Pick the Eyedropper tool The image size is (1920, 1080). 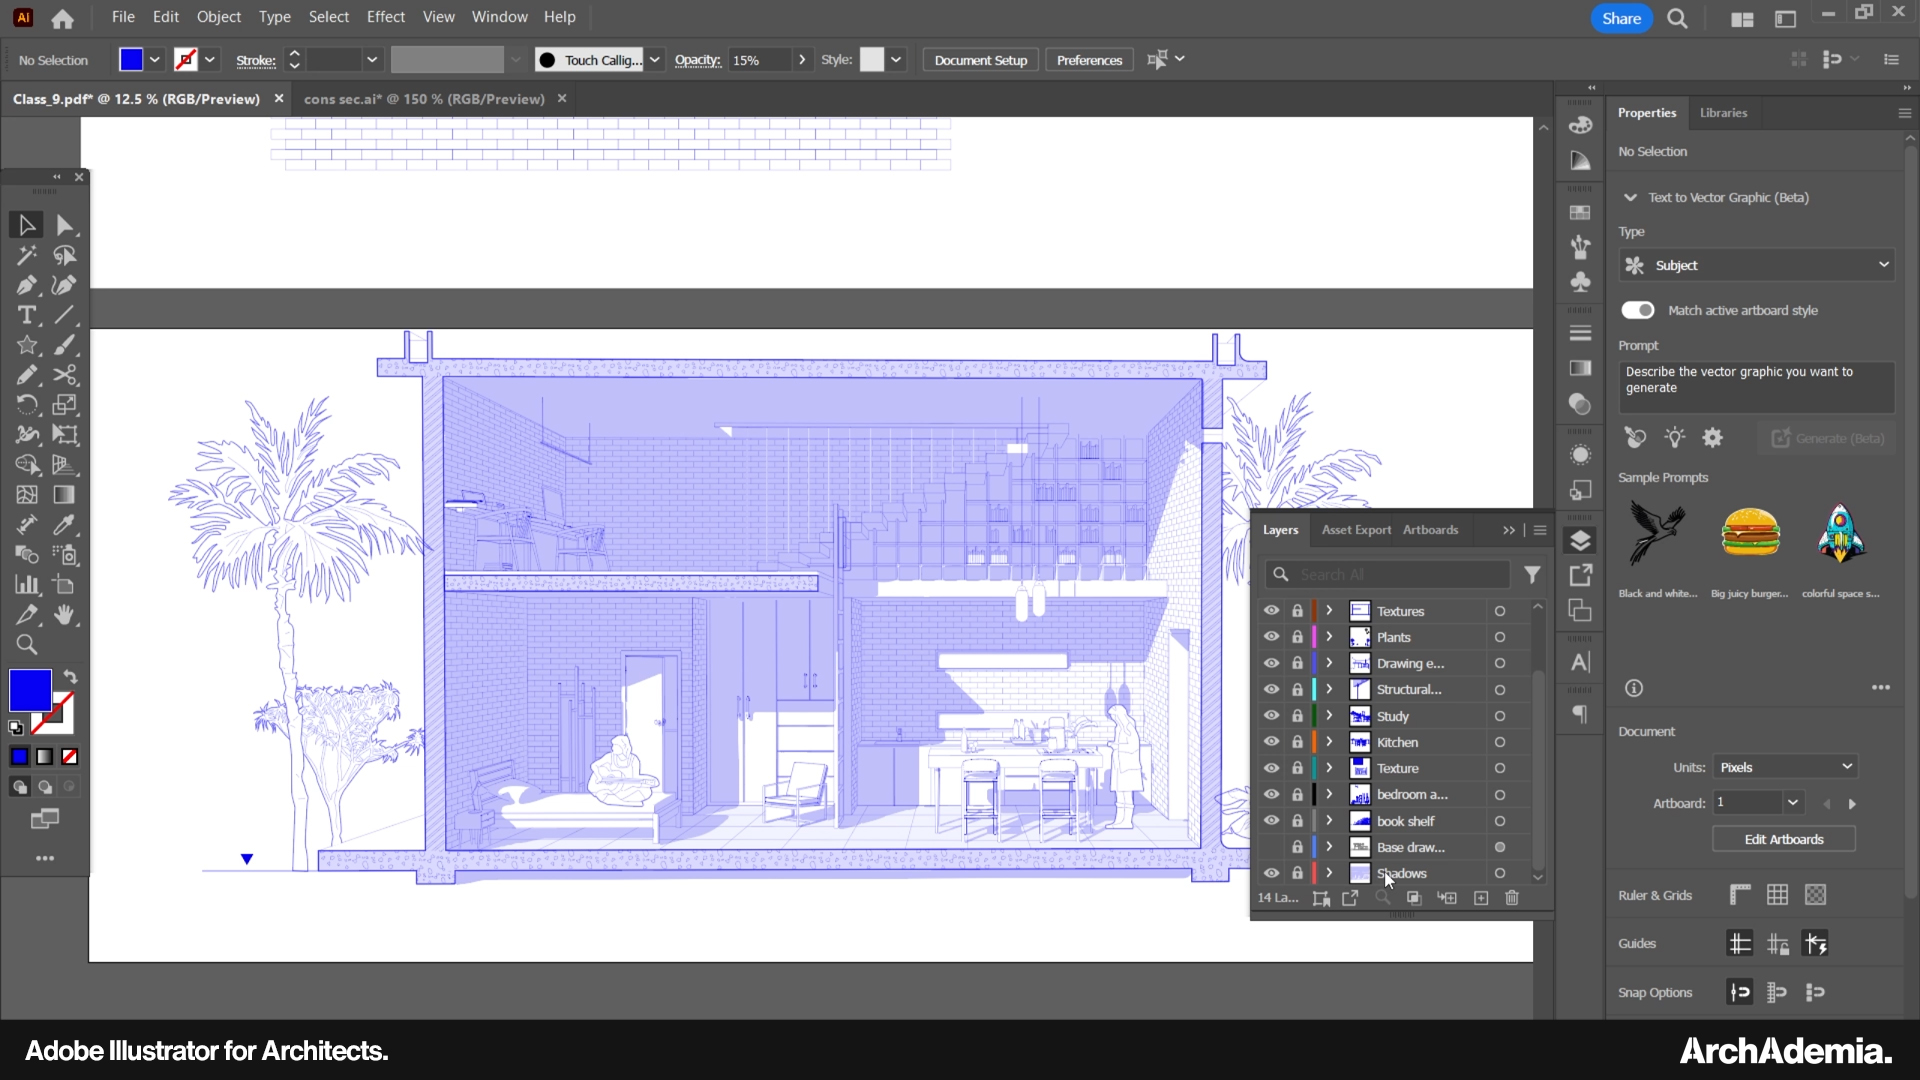tap(65, 525)
